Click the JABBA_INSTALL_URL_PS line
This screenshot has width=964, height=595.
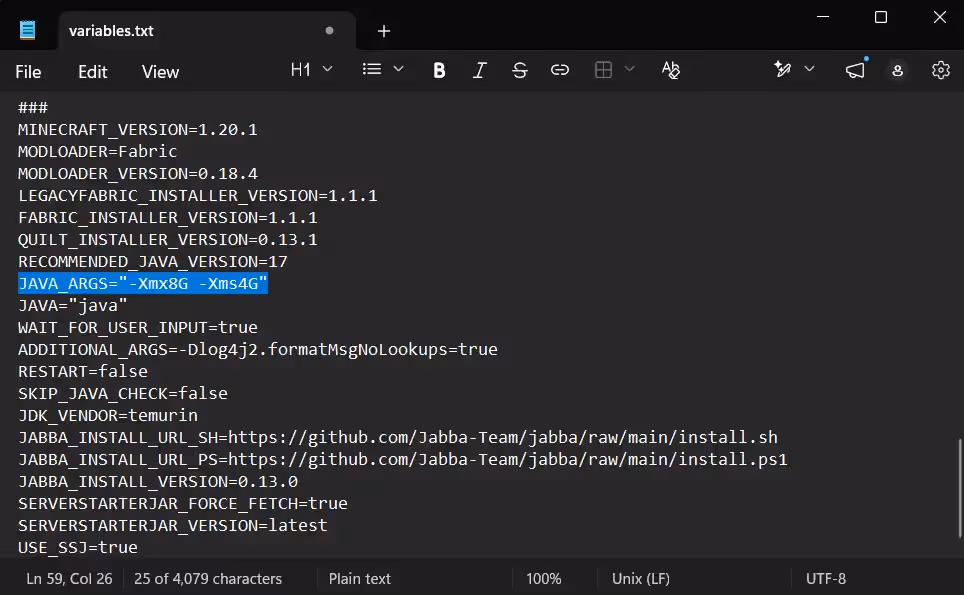point(403,459)
